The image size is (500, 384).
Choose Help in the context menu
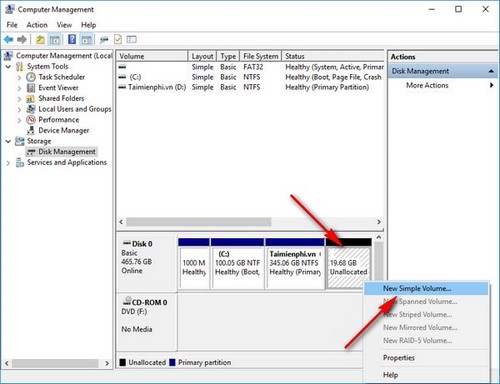coord(426,375)
